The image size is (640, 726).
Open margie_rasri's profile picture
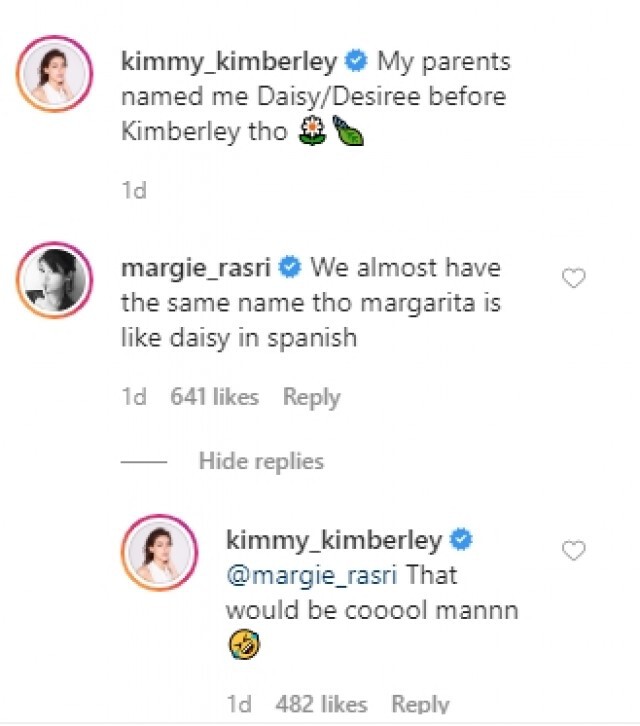click(56, 280)
